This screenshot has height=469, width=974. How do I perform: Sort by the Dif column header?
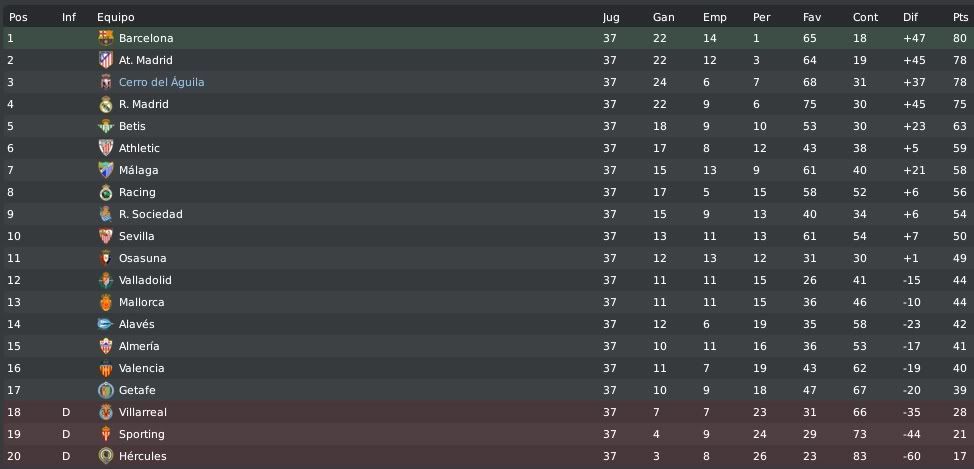tap(910, 17)
